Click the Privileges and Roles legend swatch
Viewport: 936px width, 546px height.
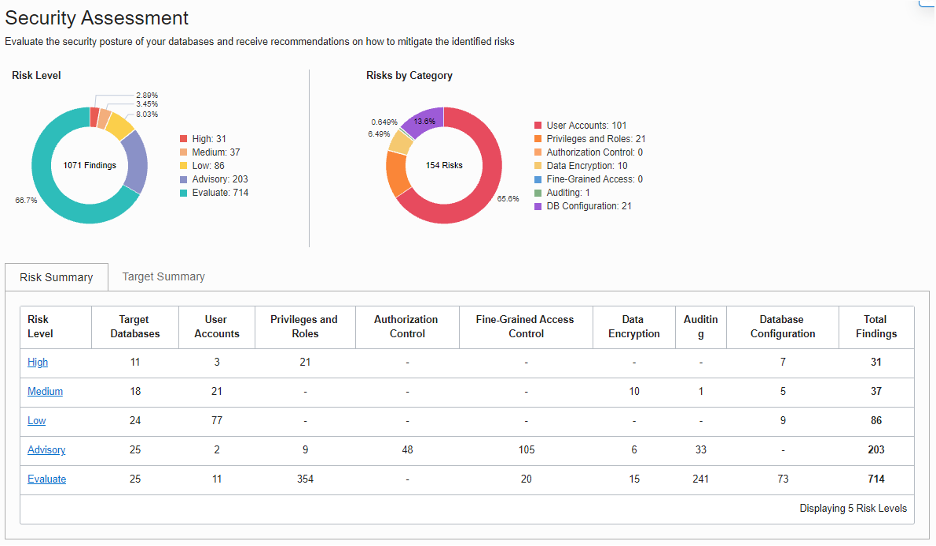point(538,139)
